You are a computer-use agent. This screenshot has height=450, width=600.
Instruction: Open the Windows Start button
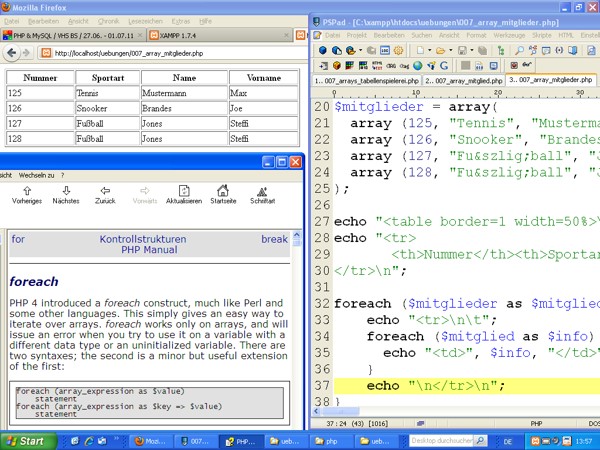pyautogui.click(x=25, y=440)
